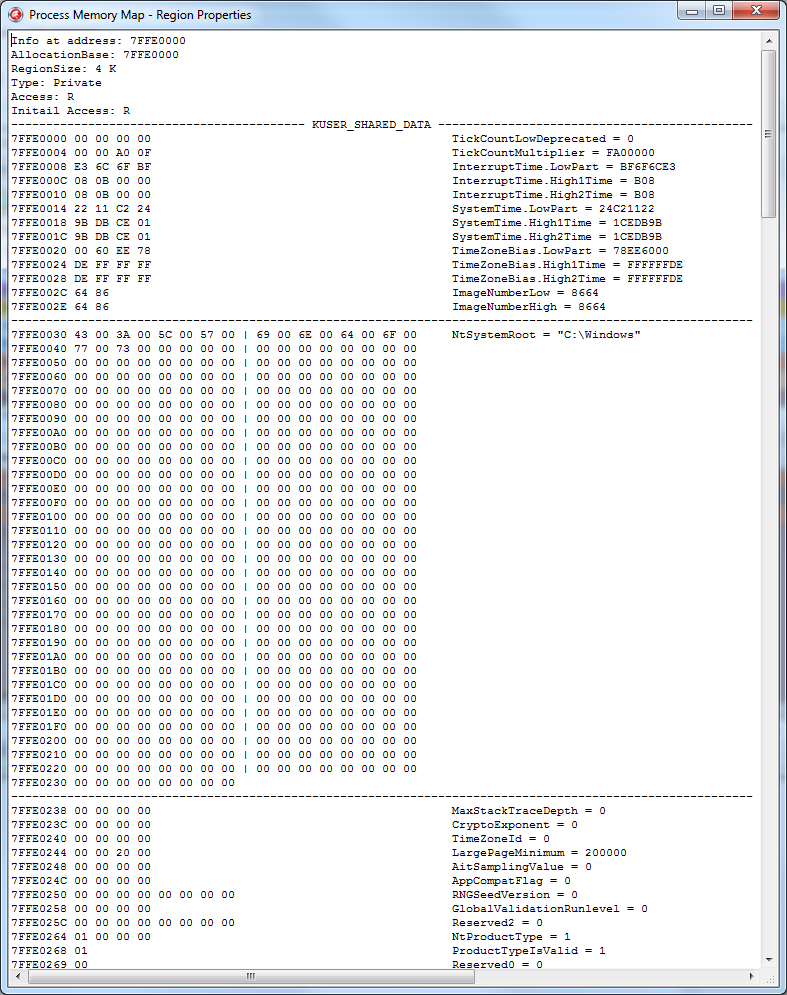Viewport: 787px width, 995px height.
Task: Click address 7FFE0030 hex row
Action: pos(214,334)
